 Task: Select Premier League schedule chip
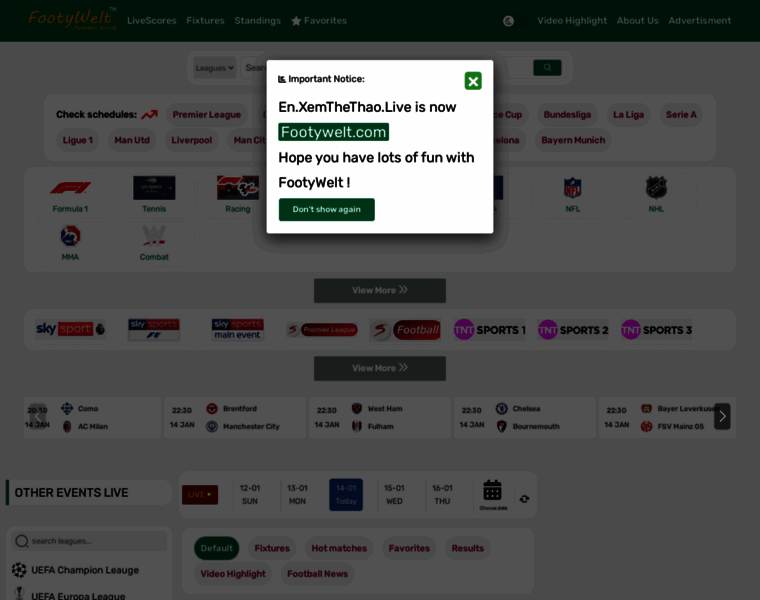(x=206, y=115)
